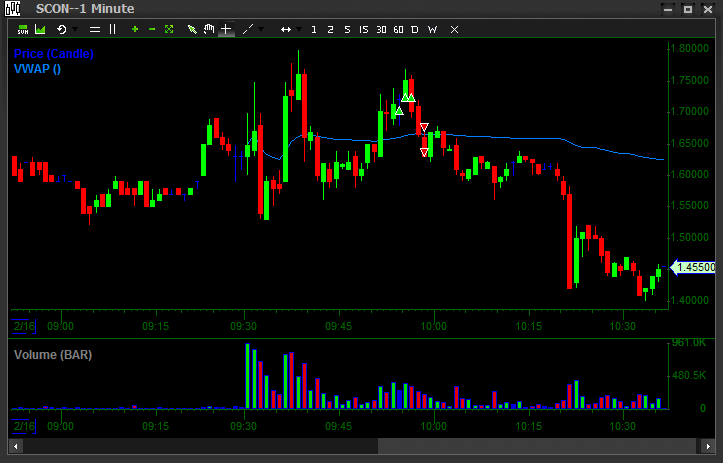Minimize the SCON chart window
This screenshot has height=463, width=723.
668,9
